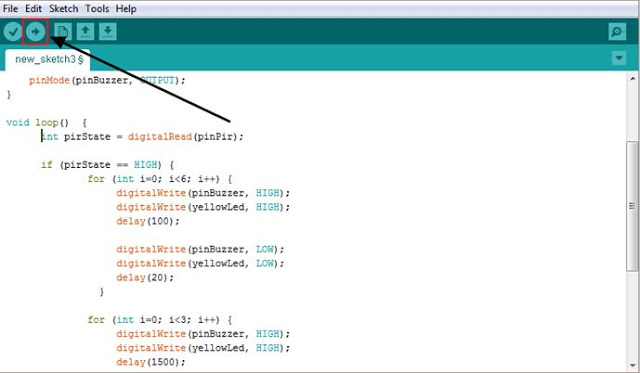The image size is (640, 373).
Task: Click the 'delay(1500);' line
Action: pyautogui.click(x=151, y=362)
